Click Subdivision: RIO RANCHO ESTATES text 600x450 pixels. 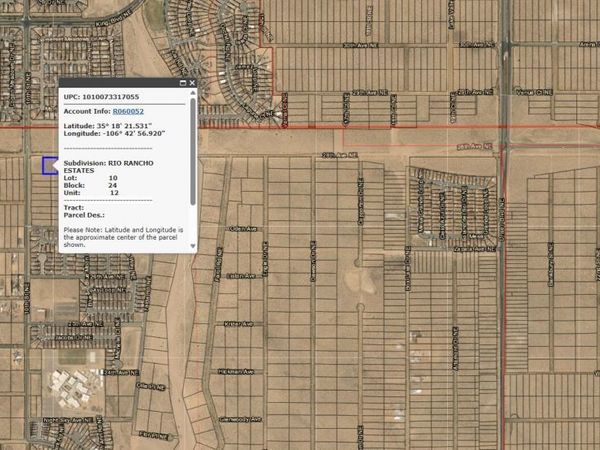click(109, 167)
